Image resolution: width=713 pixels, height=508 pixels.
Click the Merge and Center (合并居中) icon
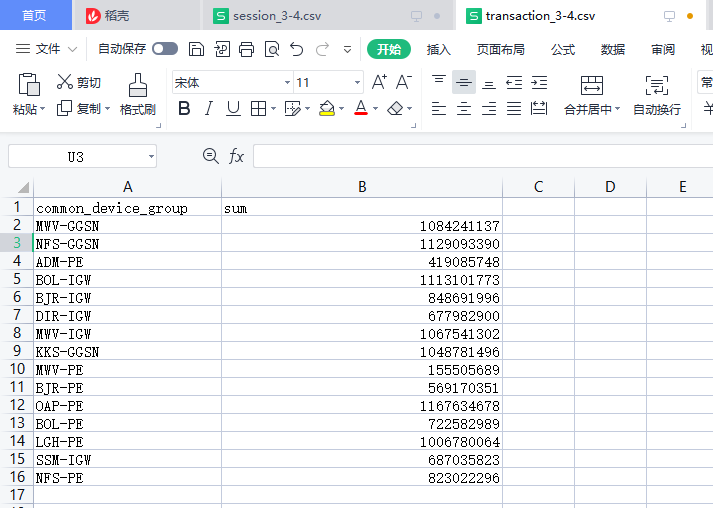591,85
